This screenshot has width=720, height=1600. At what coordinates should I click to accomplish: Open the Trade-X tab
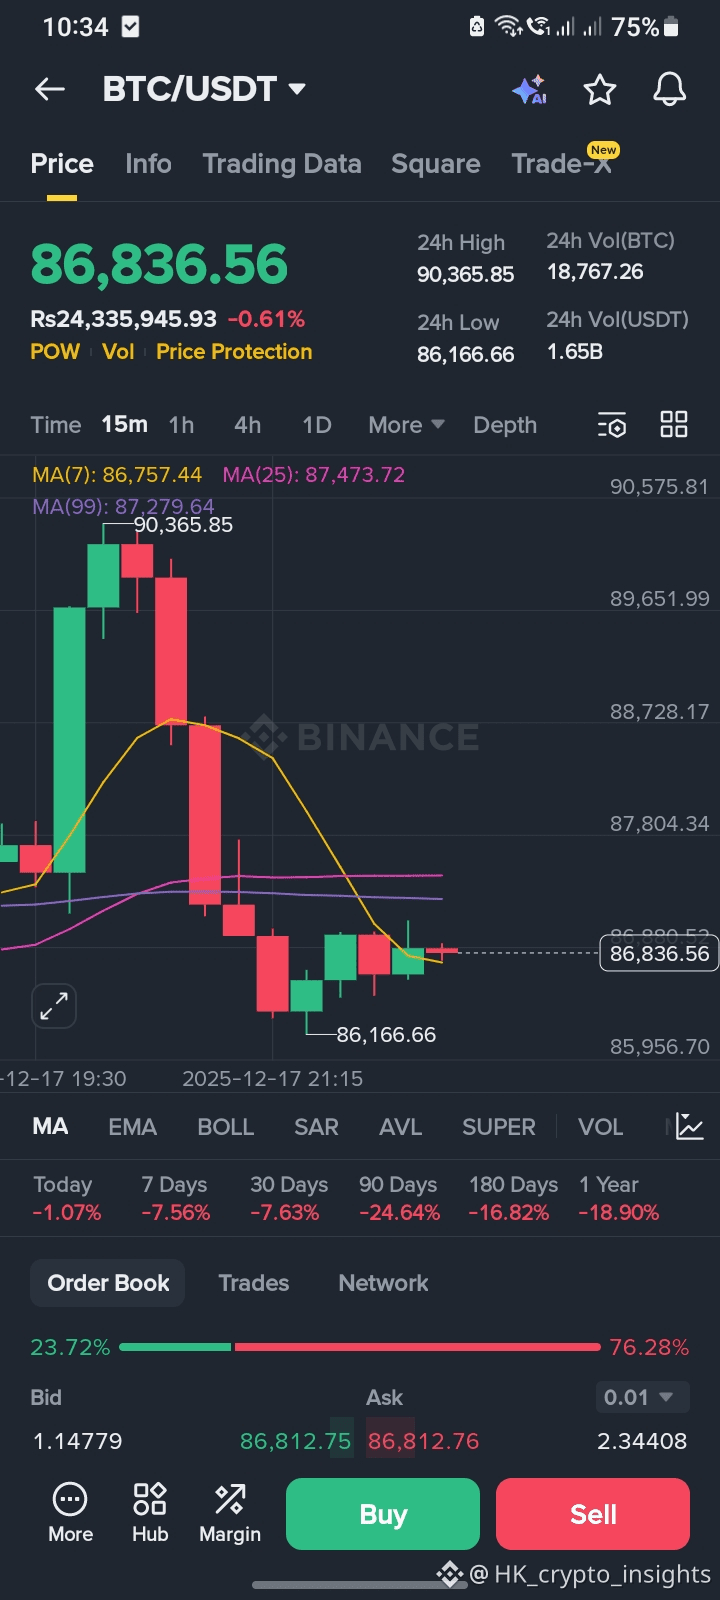(562, 164)
